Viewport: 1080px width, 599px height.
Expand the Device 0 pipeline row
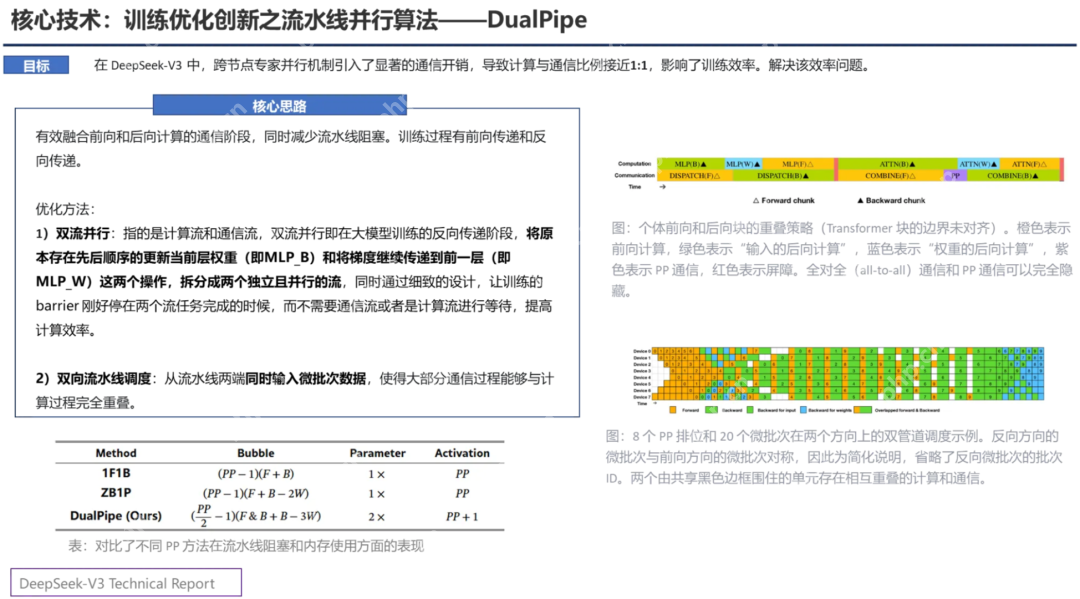tap(640, 349)
